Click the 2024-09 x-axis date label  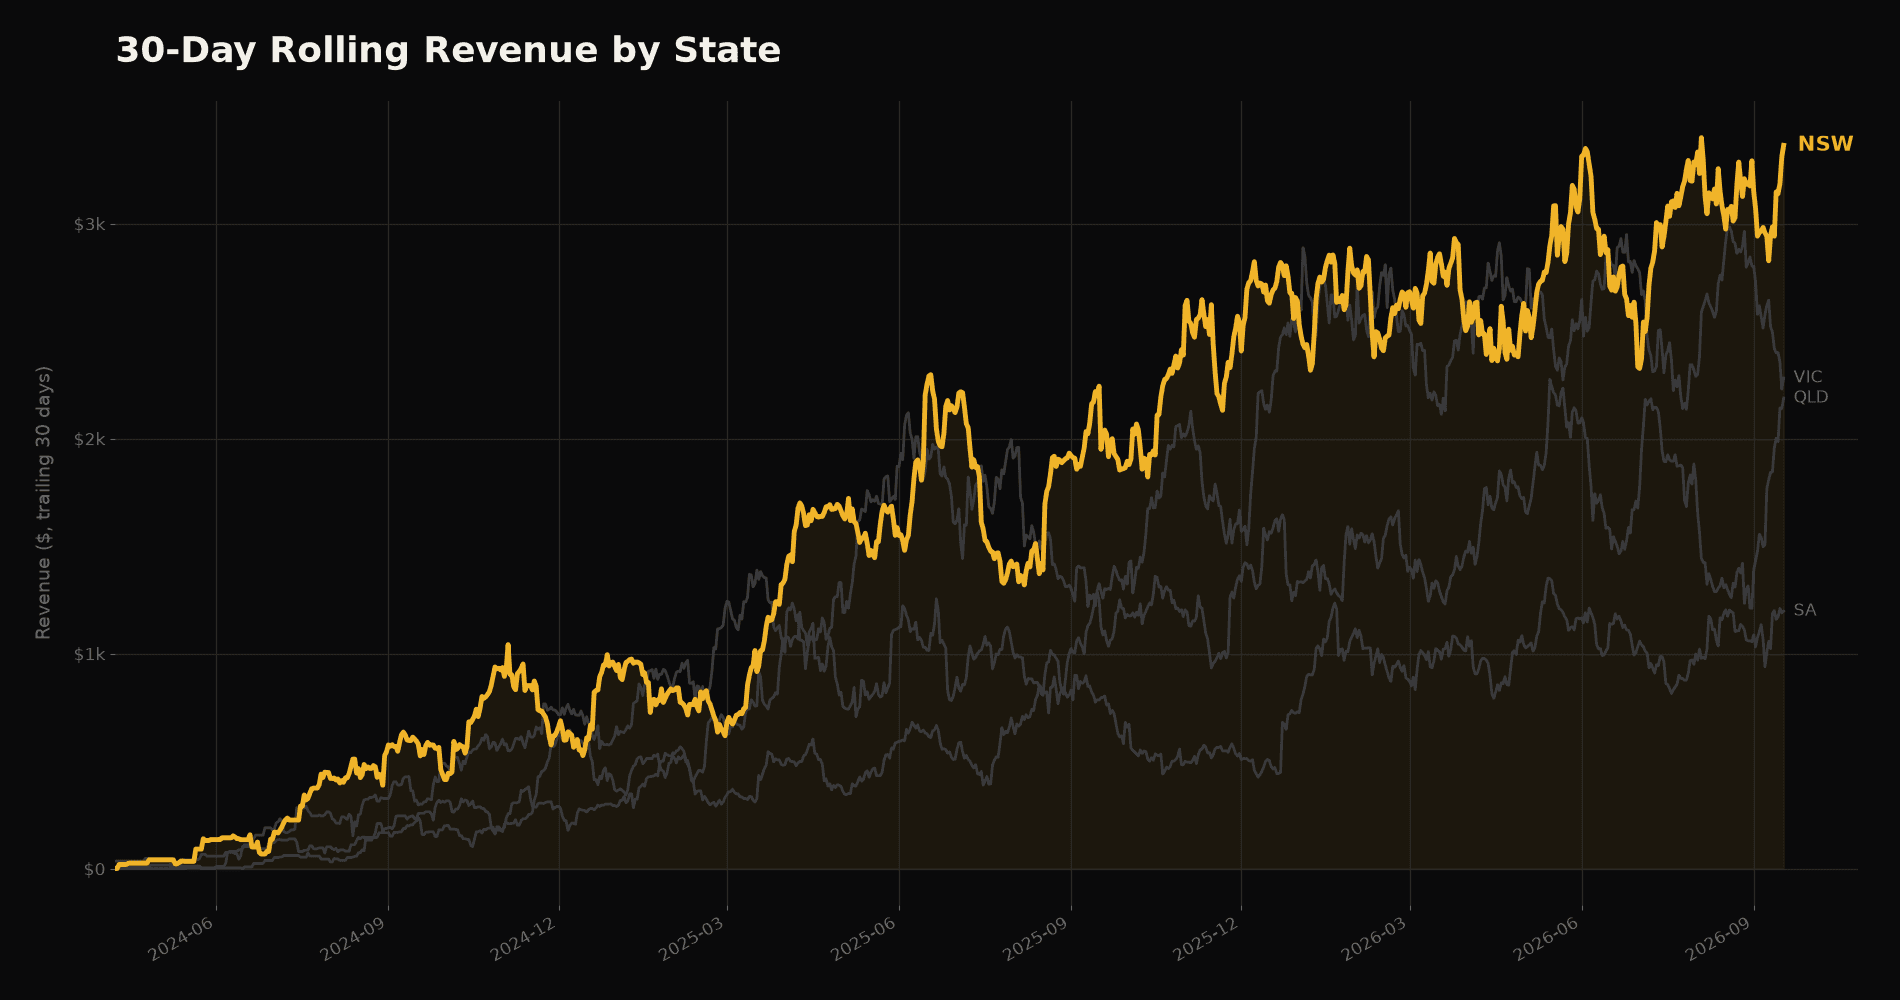pyautogui.click(x=354, y=940)
